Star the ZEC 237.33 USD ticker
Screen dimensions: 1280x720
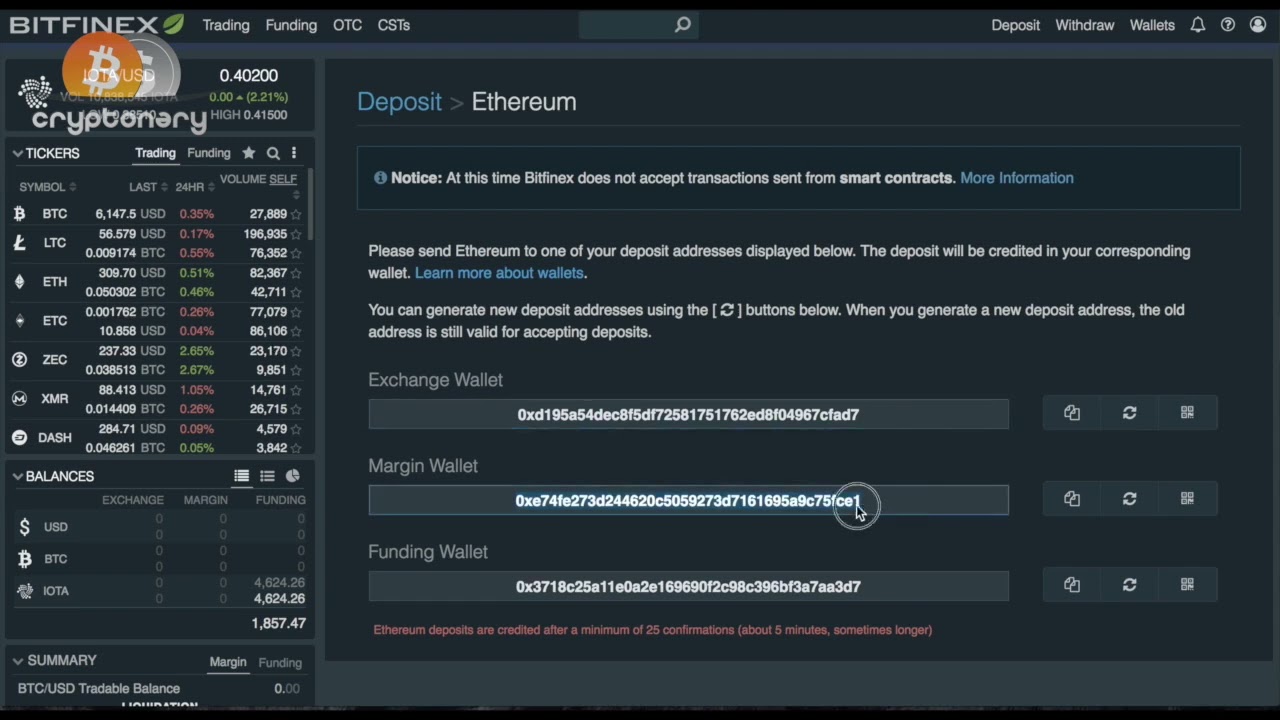tap(296, 351)
